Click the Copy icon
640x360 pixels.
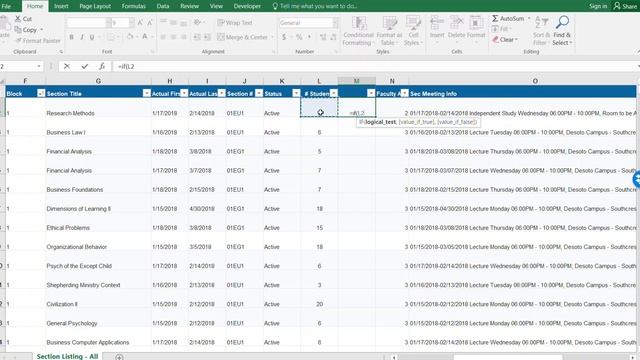[18, 30]
